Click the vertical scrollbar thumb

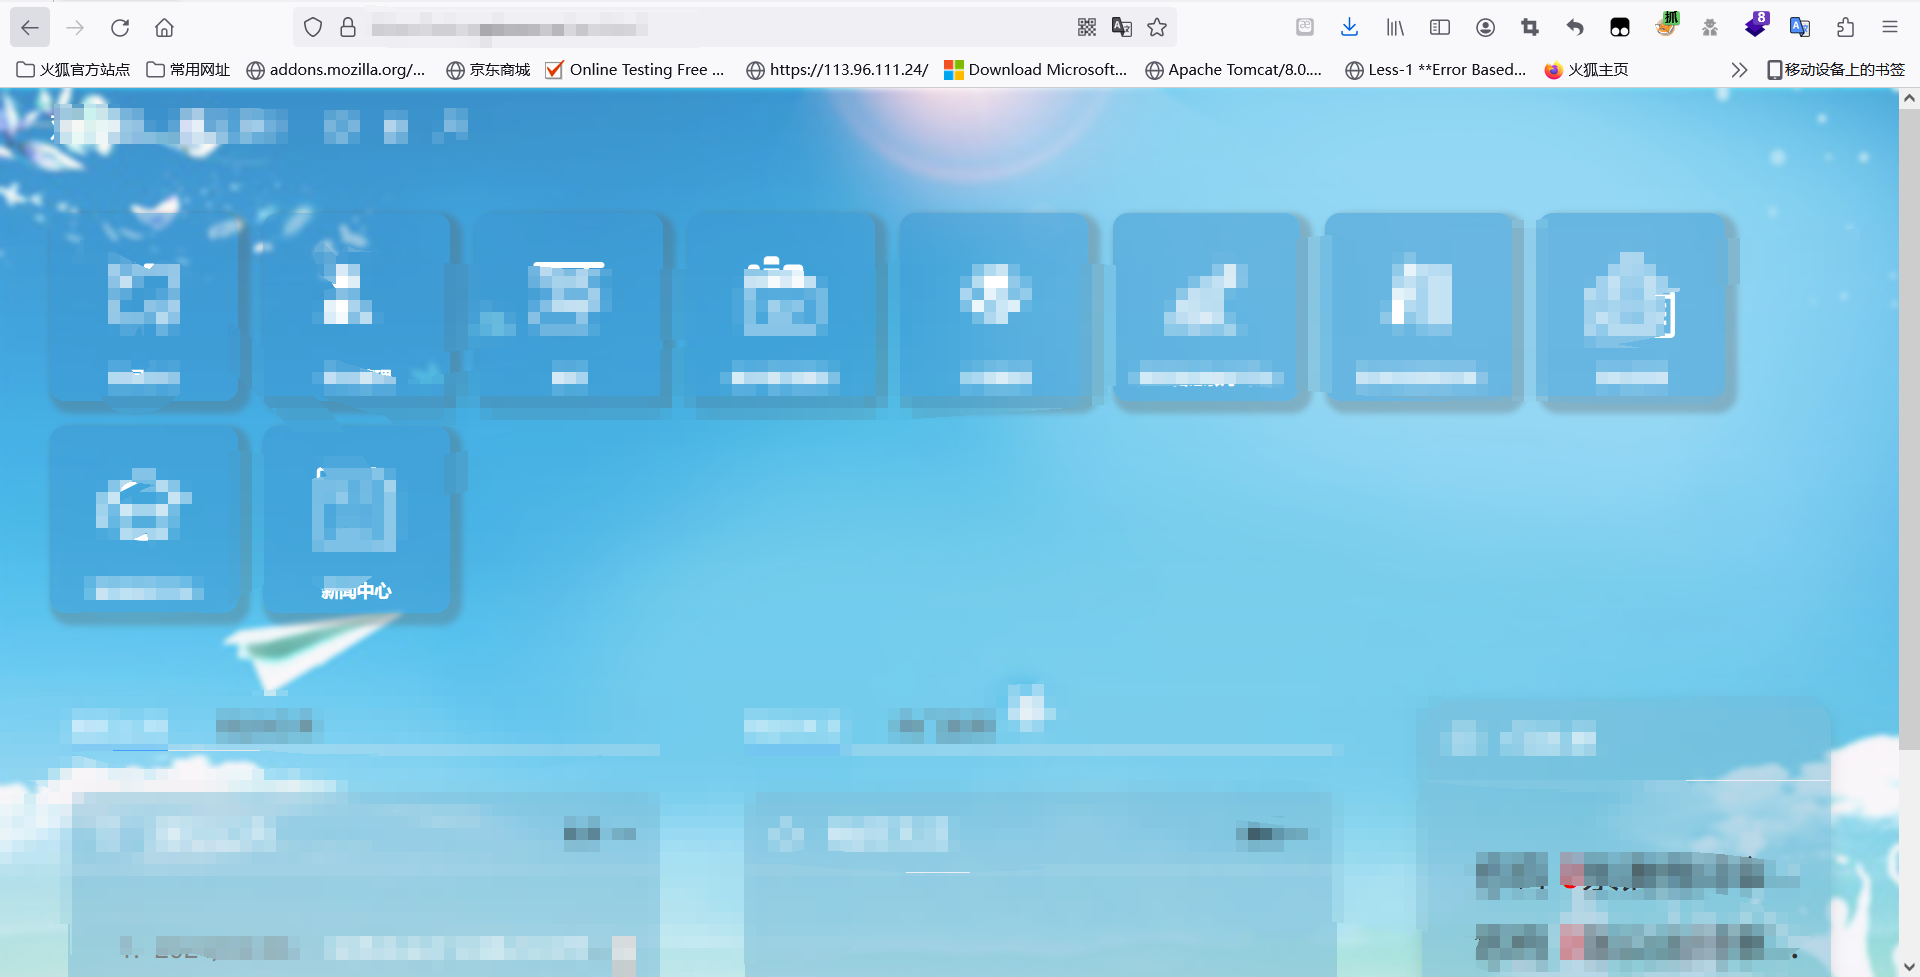pyautogui.click(x=1909, y=429)
